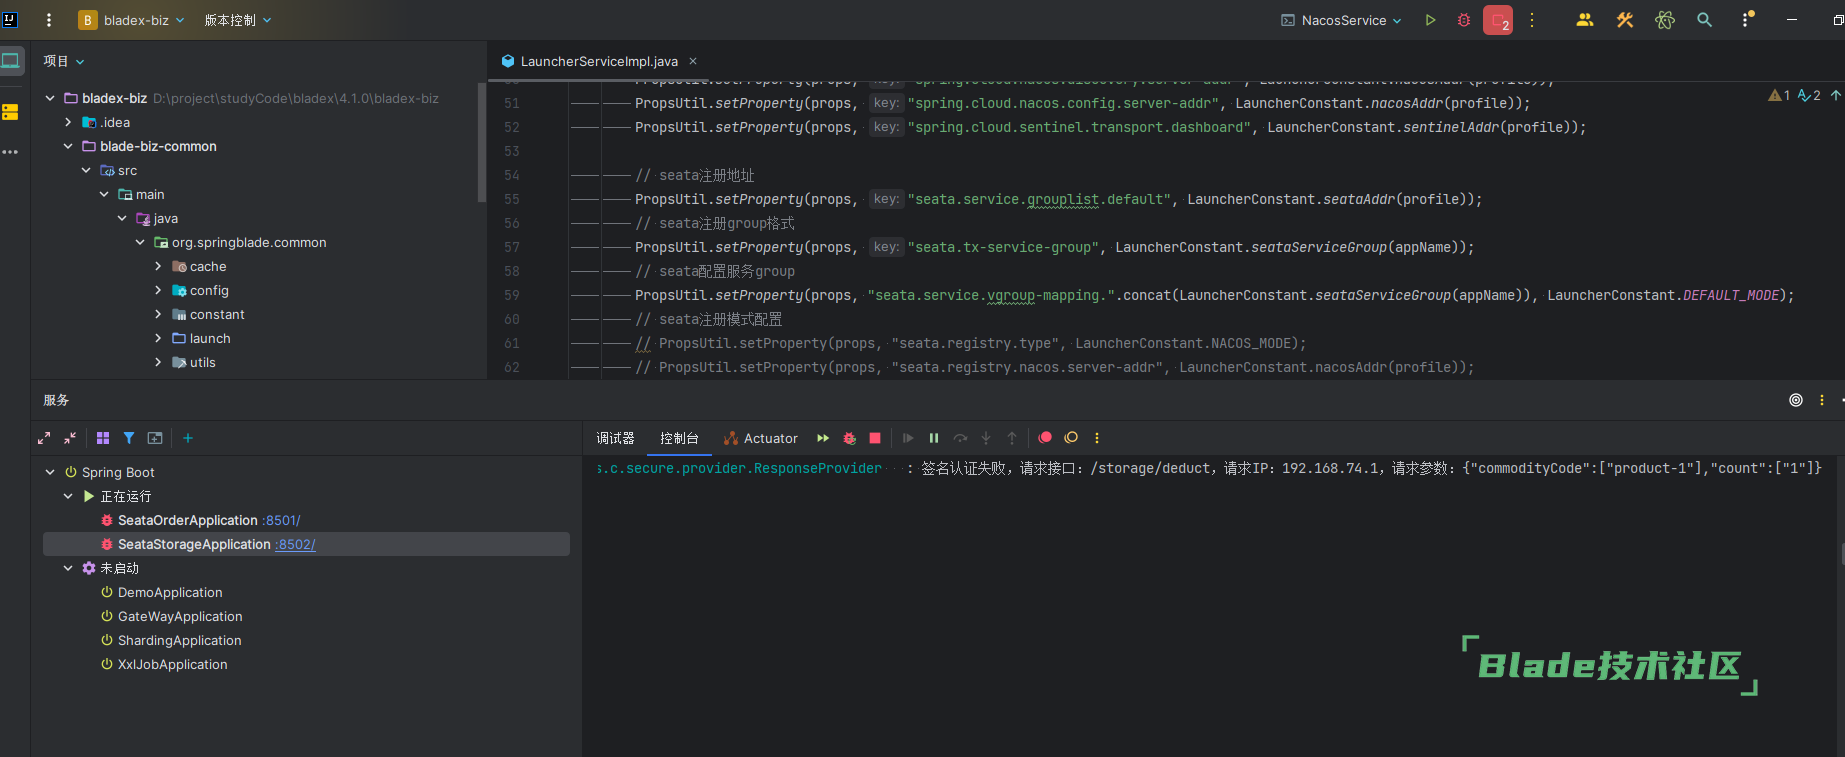Switch to the Actuator tab
The height and width of the screenshot is (757, 1845).
coord(760,438)
